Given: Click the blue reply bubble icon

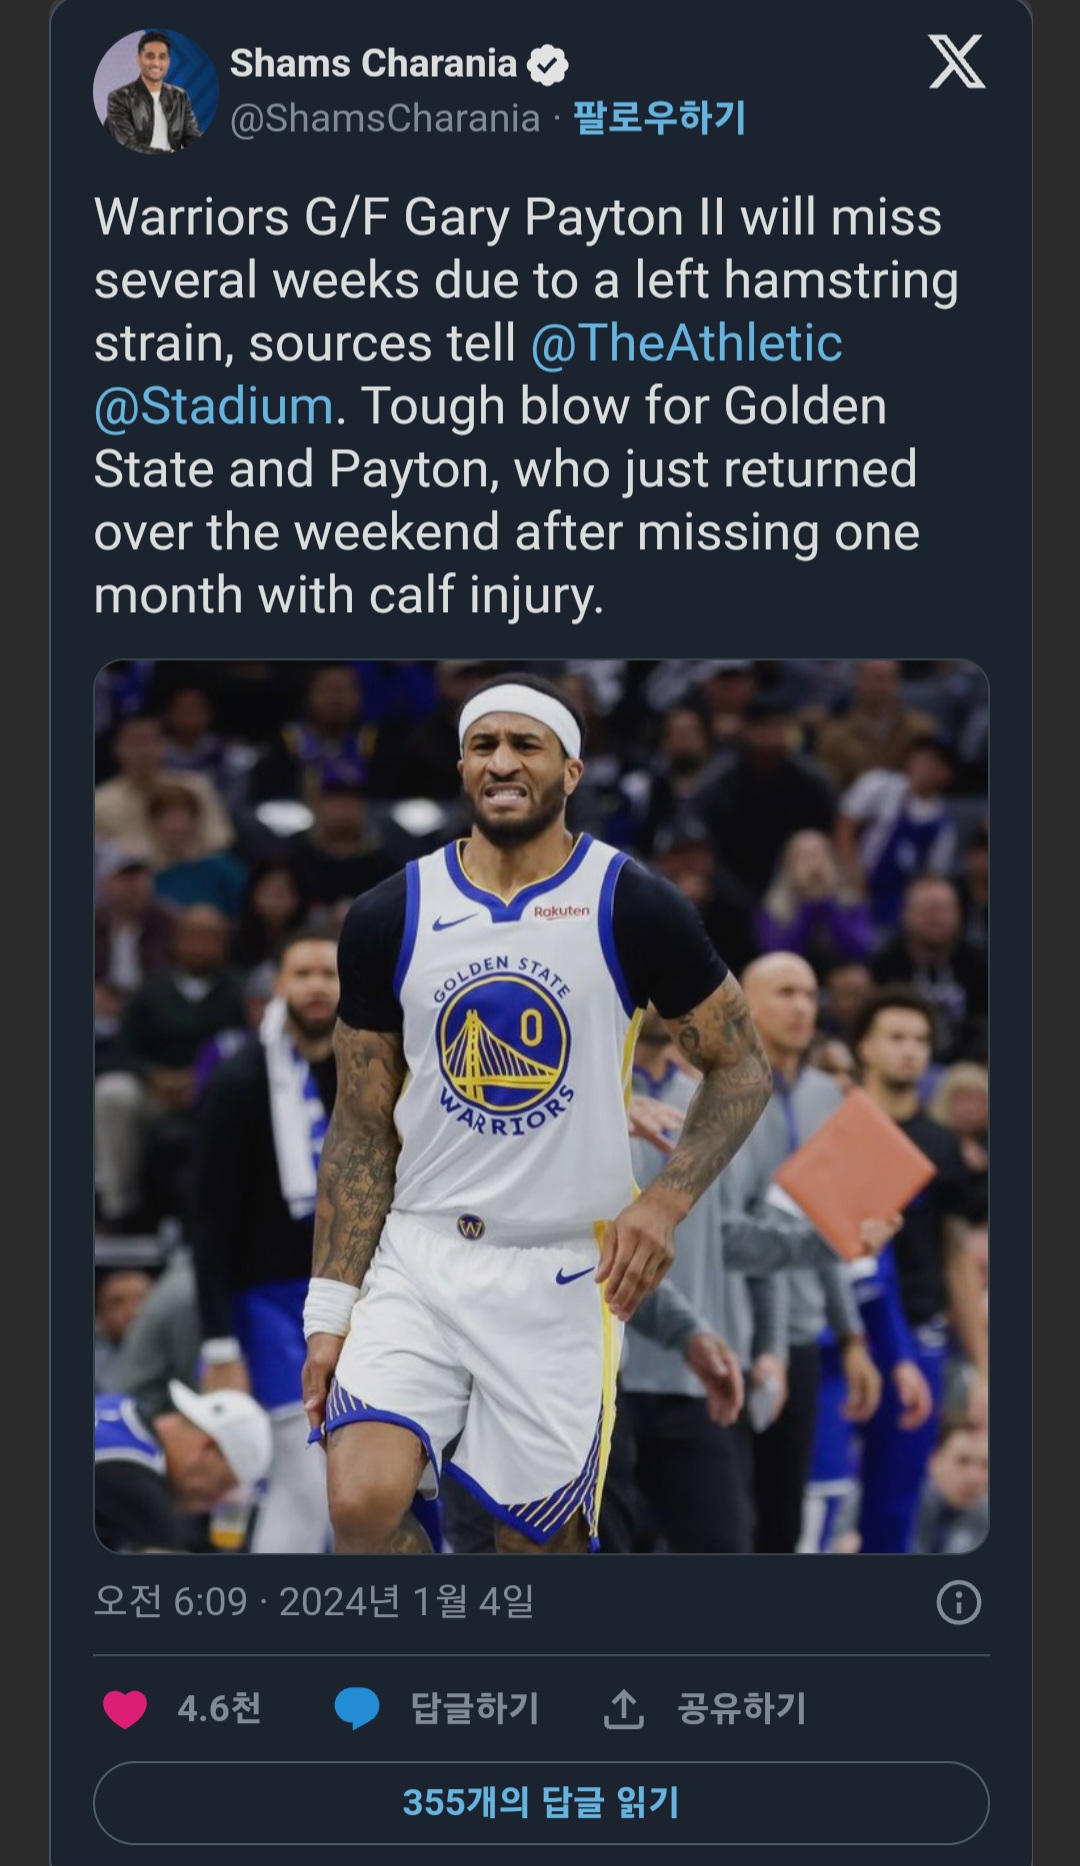Looking at the screenshot, I should point(357,1708).
